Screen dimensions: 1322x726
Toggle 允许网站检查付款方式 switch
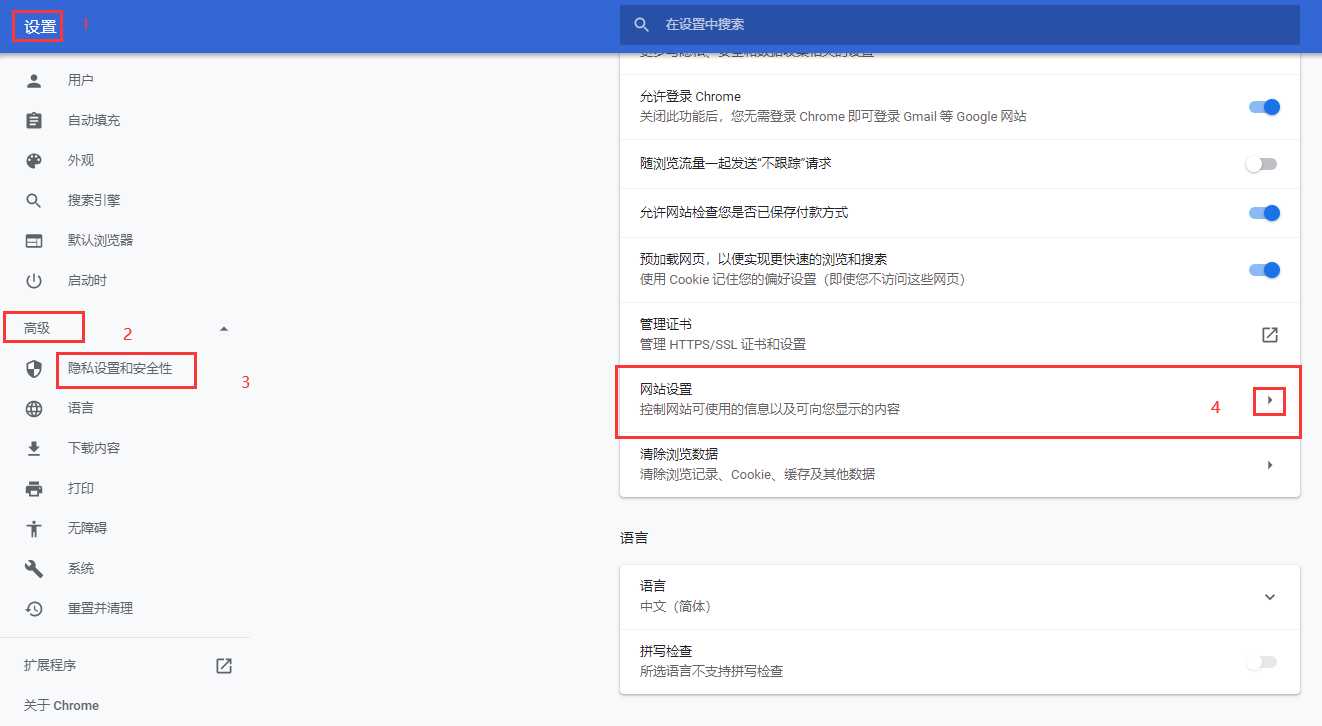point(1264,213)
